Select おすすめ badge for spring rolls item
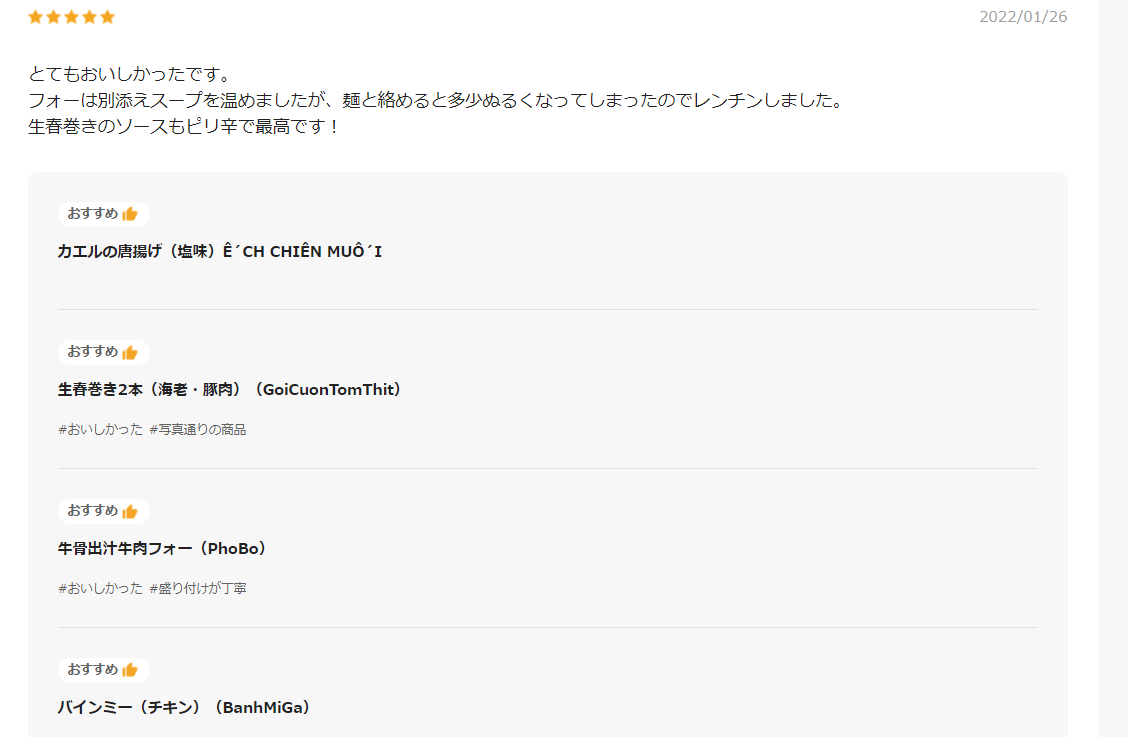Image resolution: width=1128 pixels, height=737 pixels. click(104, 352)
